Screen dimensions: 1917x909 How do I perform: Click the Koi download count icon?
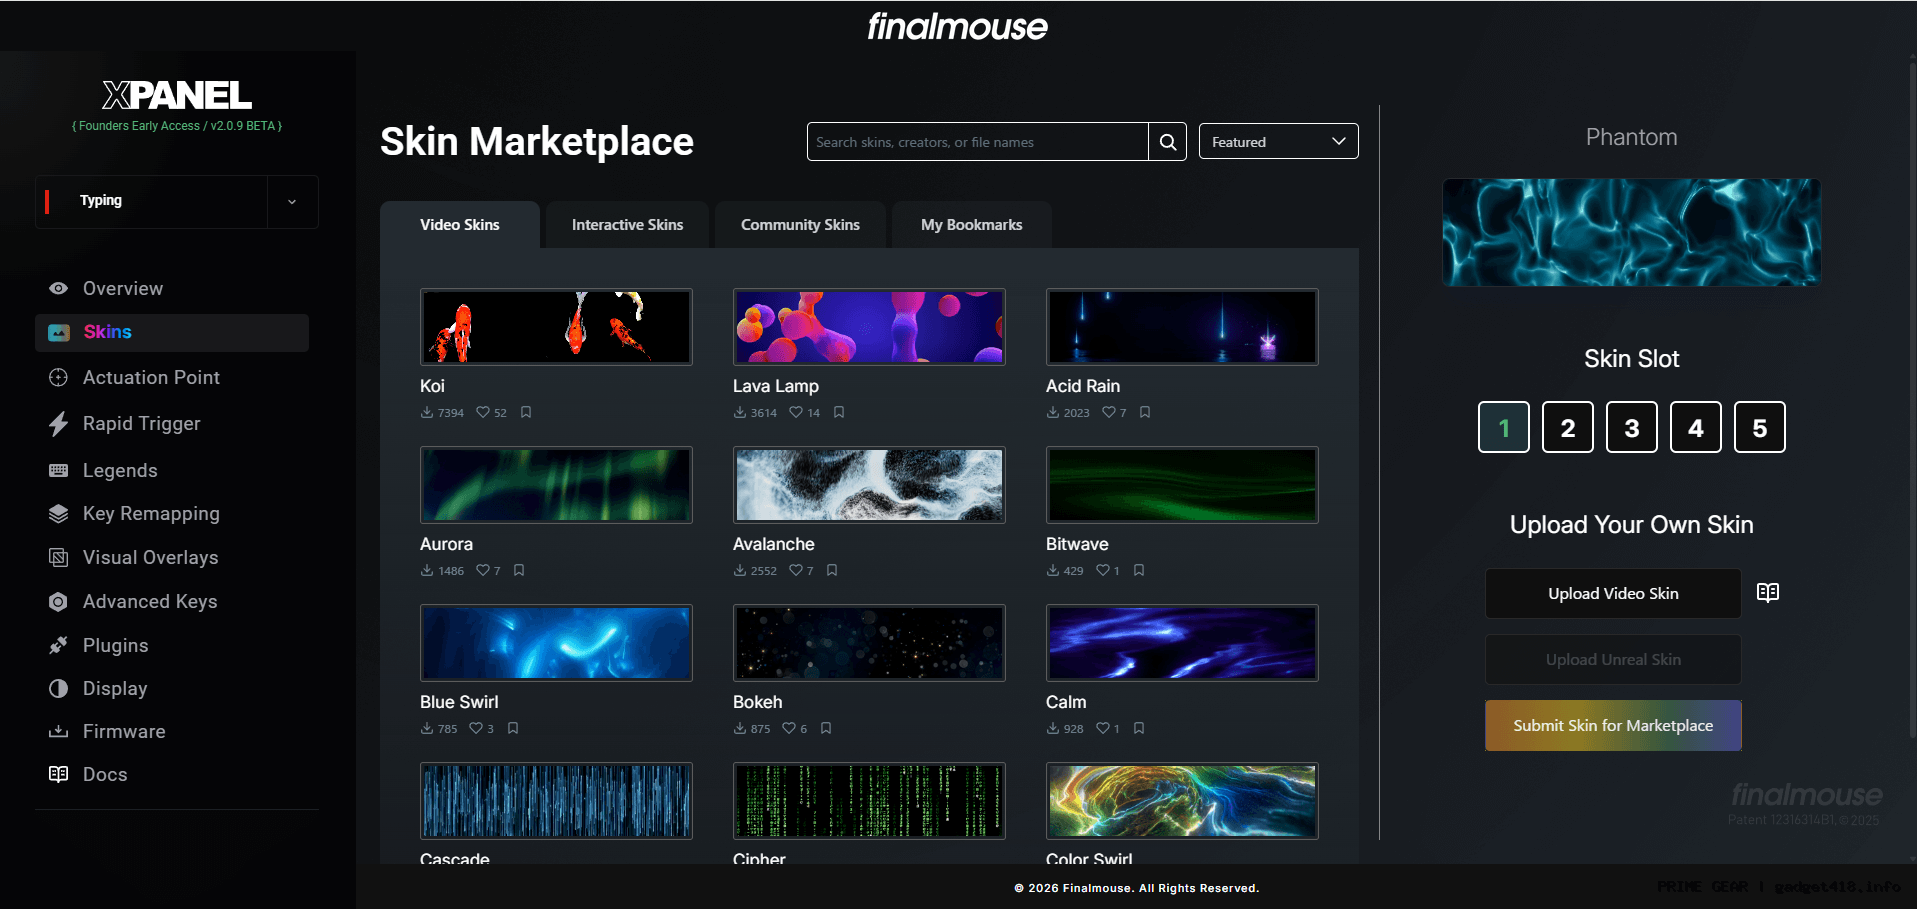(427, 412)
